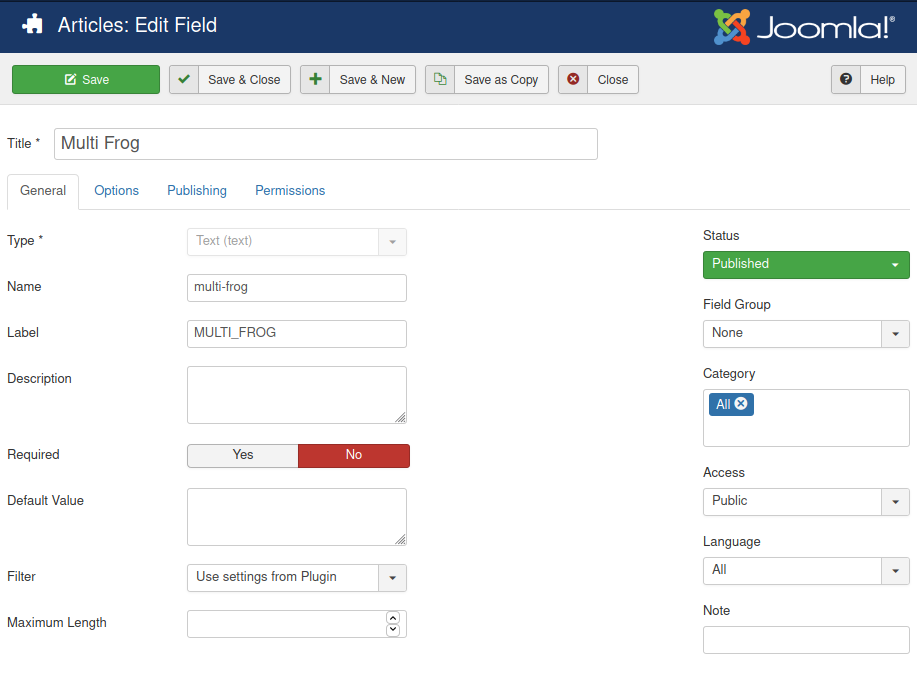Image resolution: width=917 pixels, height=673 pixels.
Task: Go to the Publishing tab
Action: [x=197, y=191]
